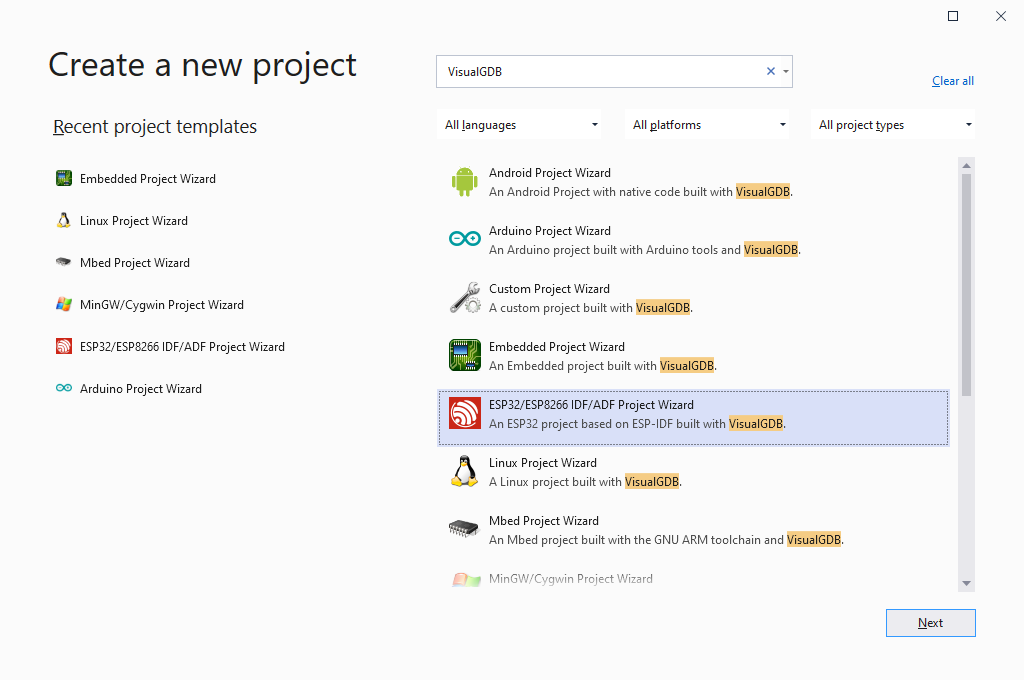Click the Embedded Project Wizard chip icon in results
Image resolution: width=1024 pixels, height=680 pixels.
(x=464, y=355)
